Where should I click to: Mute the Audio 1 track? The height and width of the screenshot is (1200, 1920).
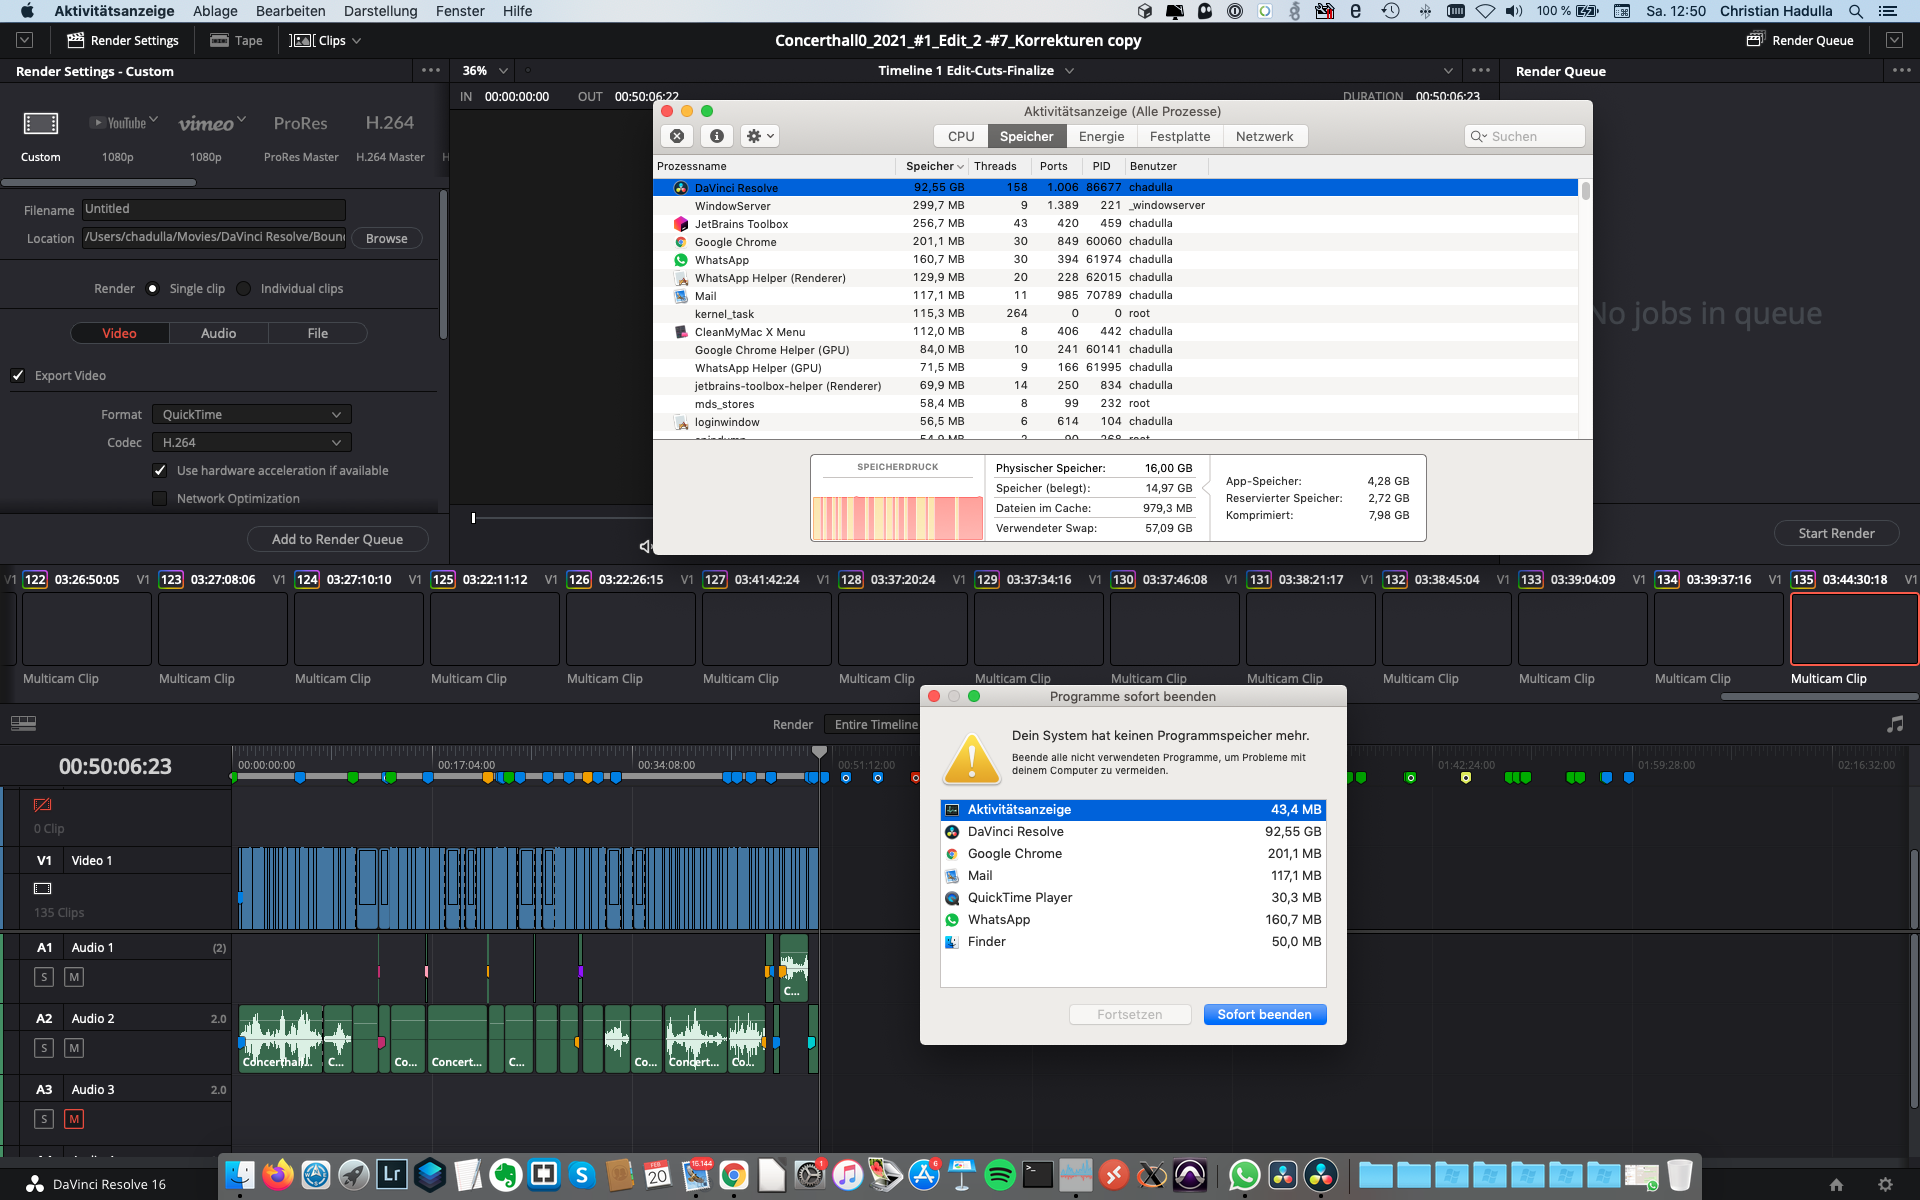click(74, 977)
